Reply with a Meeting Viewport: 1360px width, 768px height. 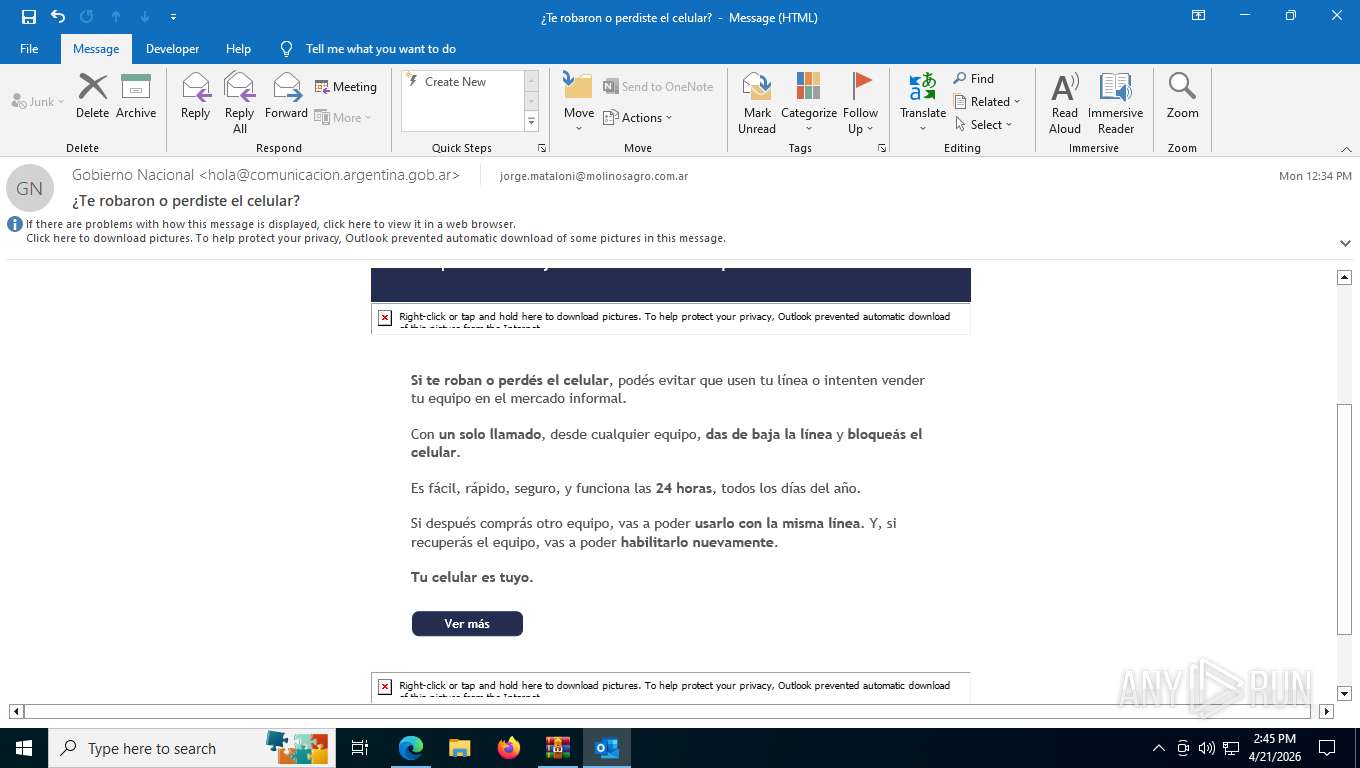[346, 87]
